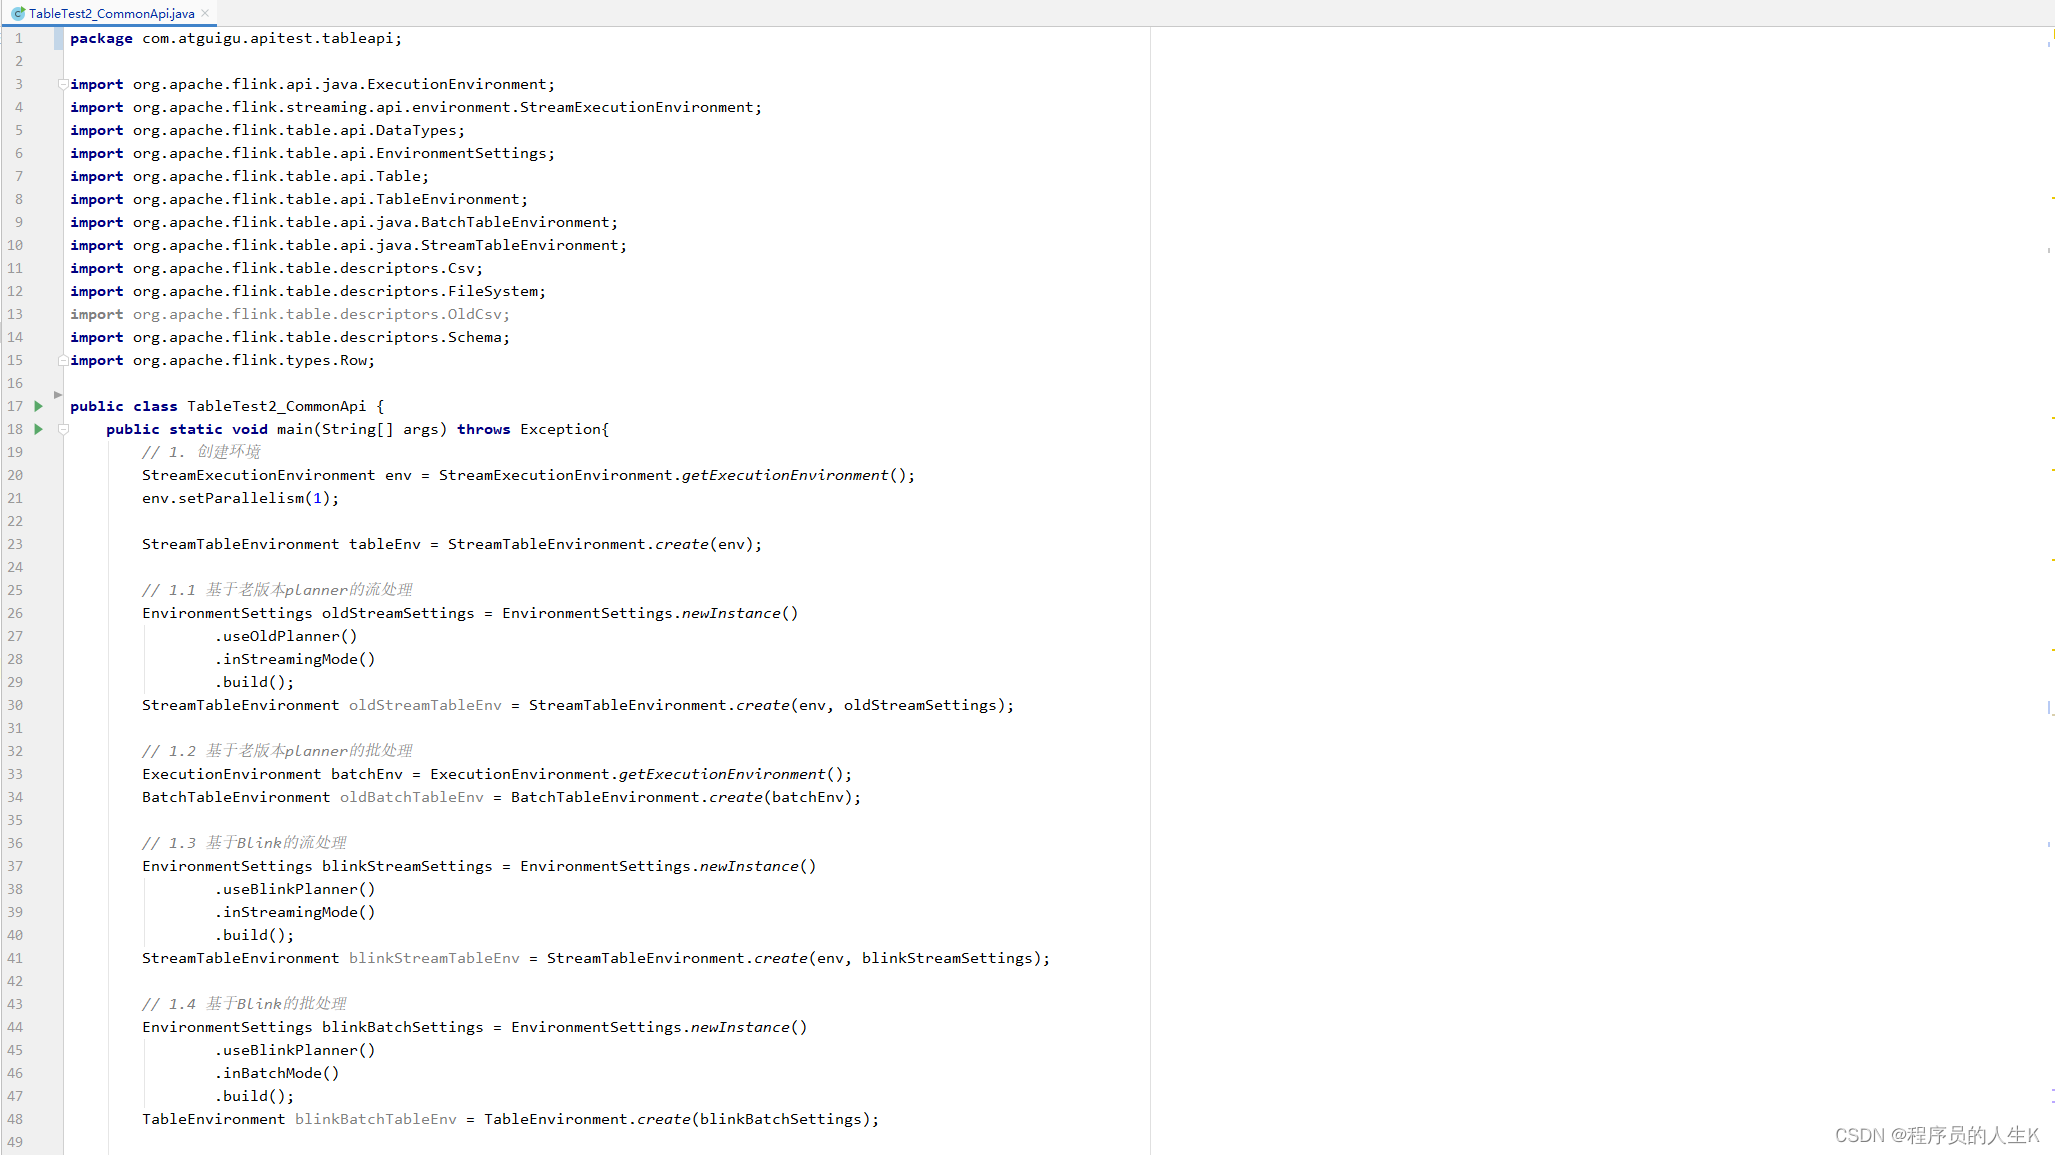The width and height of the screenshot is (2055, 1155).
Task: Click the grayed blinkBatchTableEnv variable
Action: pos(375,1119)
